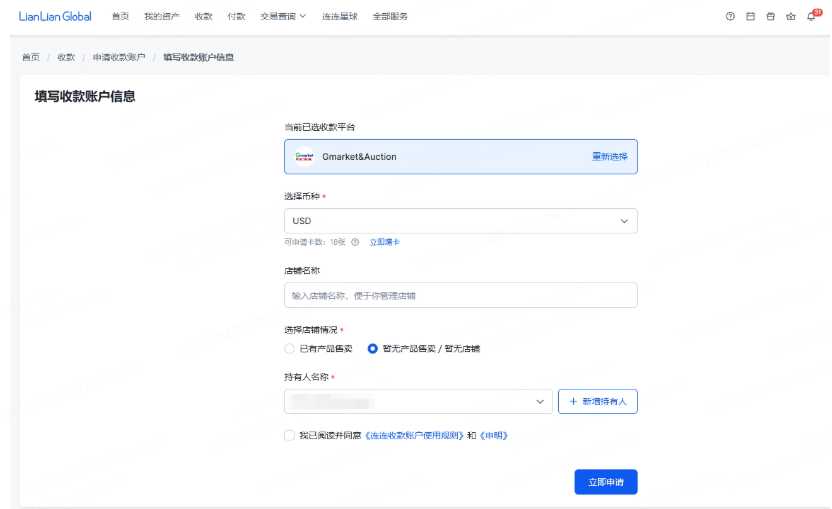This screenshot has width=832, height=509.
Task: Open 全部服务 in the navigation bar
Action: 389,17
